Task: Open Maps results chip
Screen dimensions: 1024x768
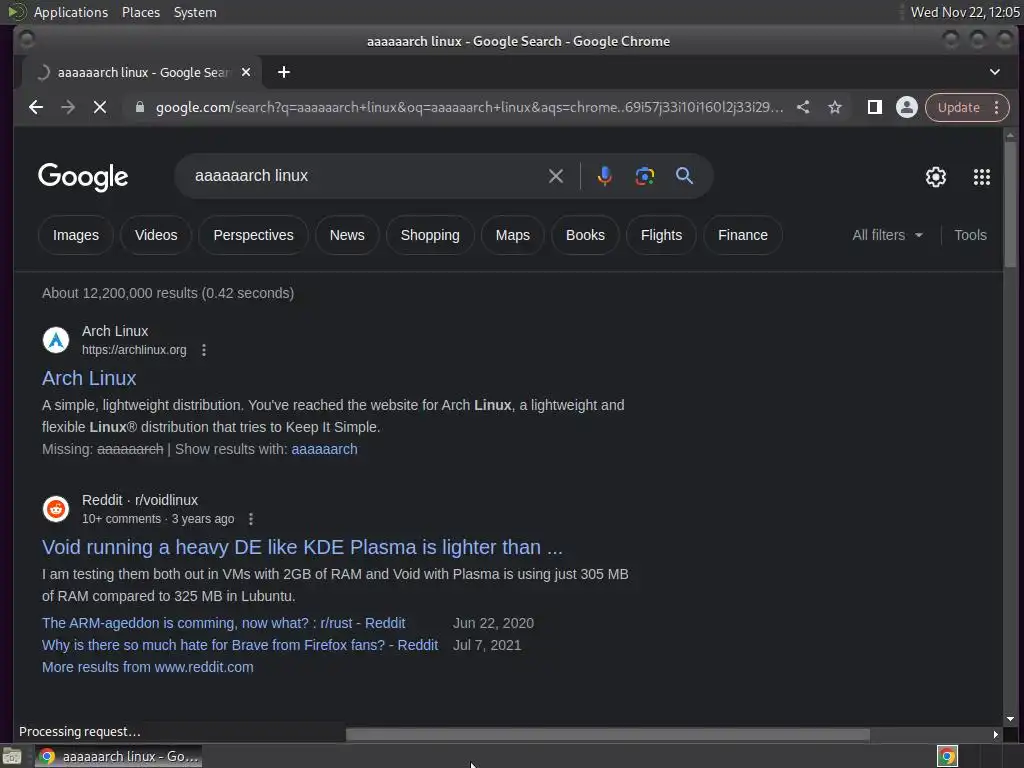Action: coord(513,235)
